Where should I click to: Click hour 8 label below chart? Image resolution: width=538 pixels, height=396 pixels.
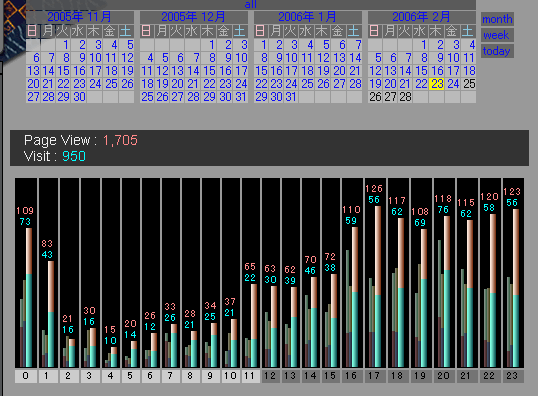pos(190,376)
